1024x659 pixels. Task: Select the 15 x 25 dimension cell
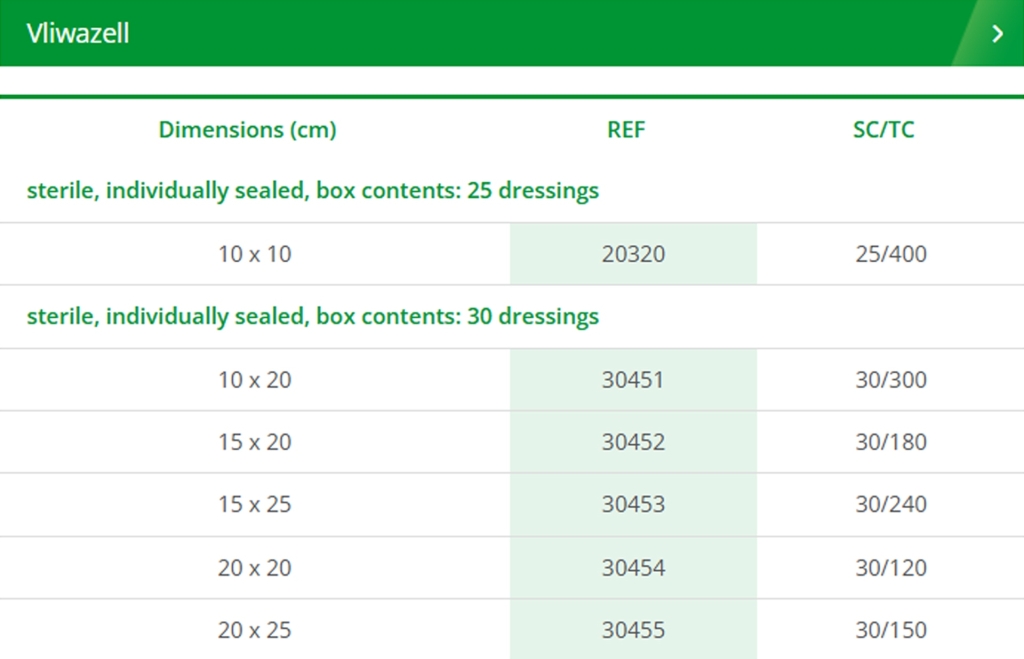point(255,504)
